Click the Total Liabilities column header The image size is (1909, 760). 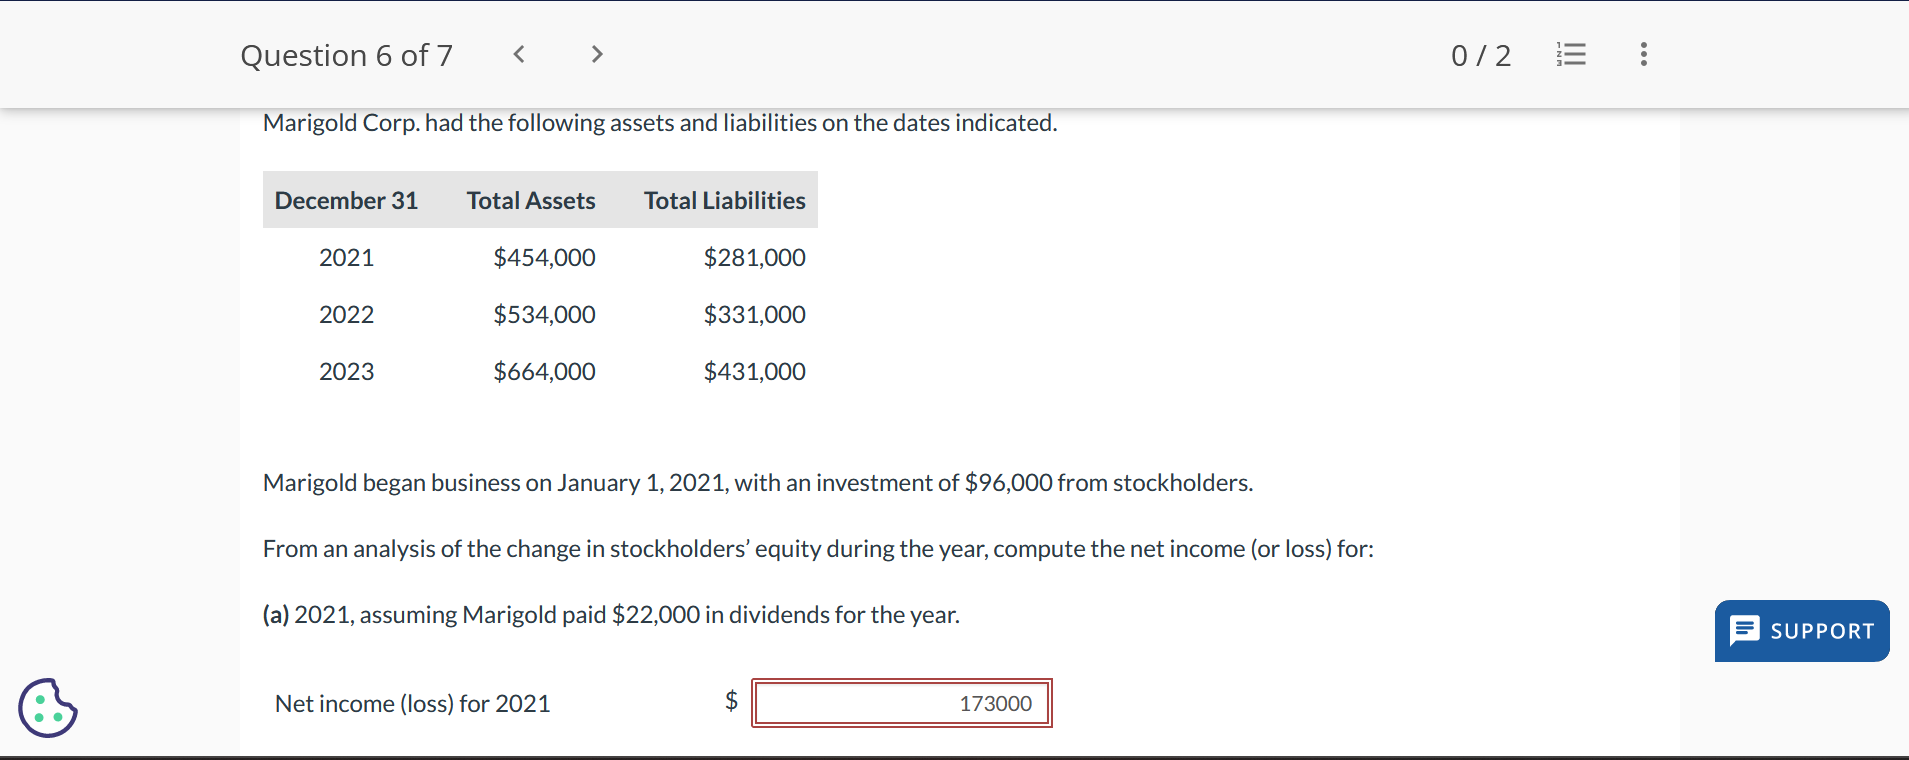tap(724, 200)
